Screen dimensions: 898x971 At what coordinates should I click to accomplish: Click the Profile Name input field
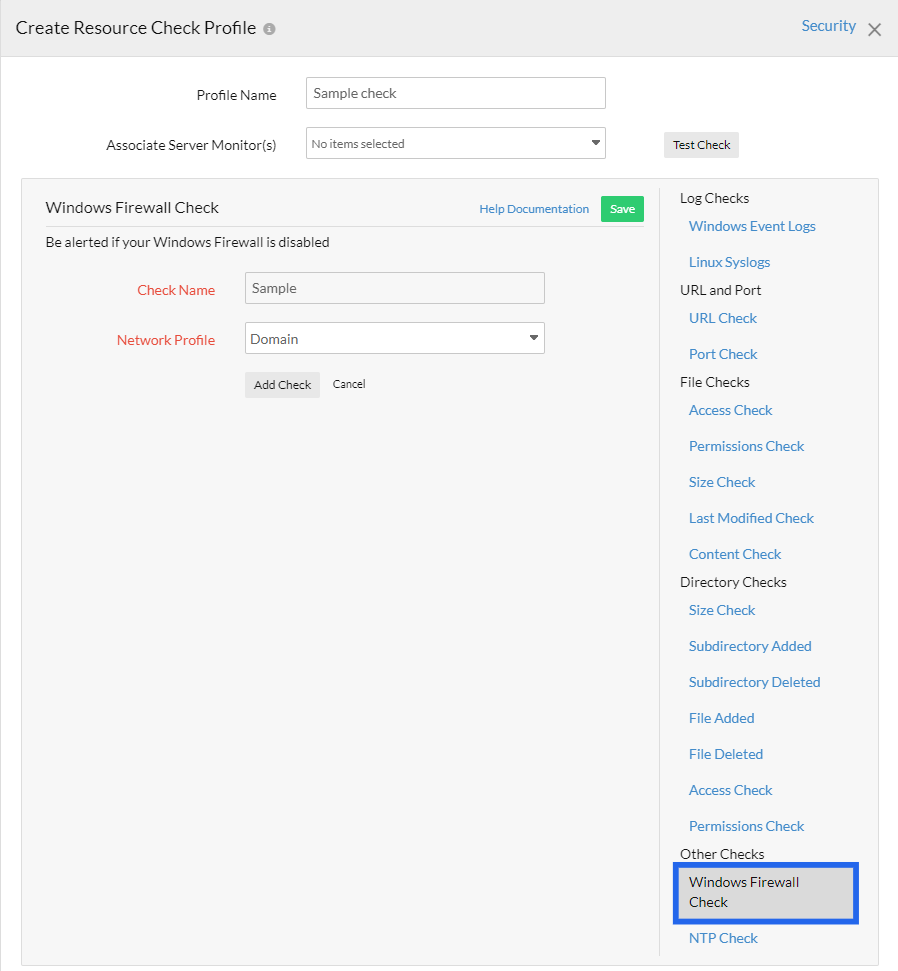tap(456, 93)
